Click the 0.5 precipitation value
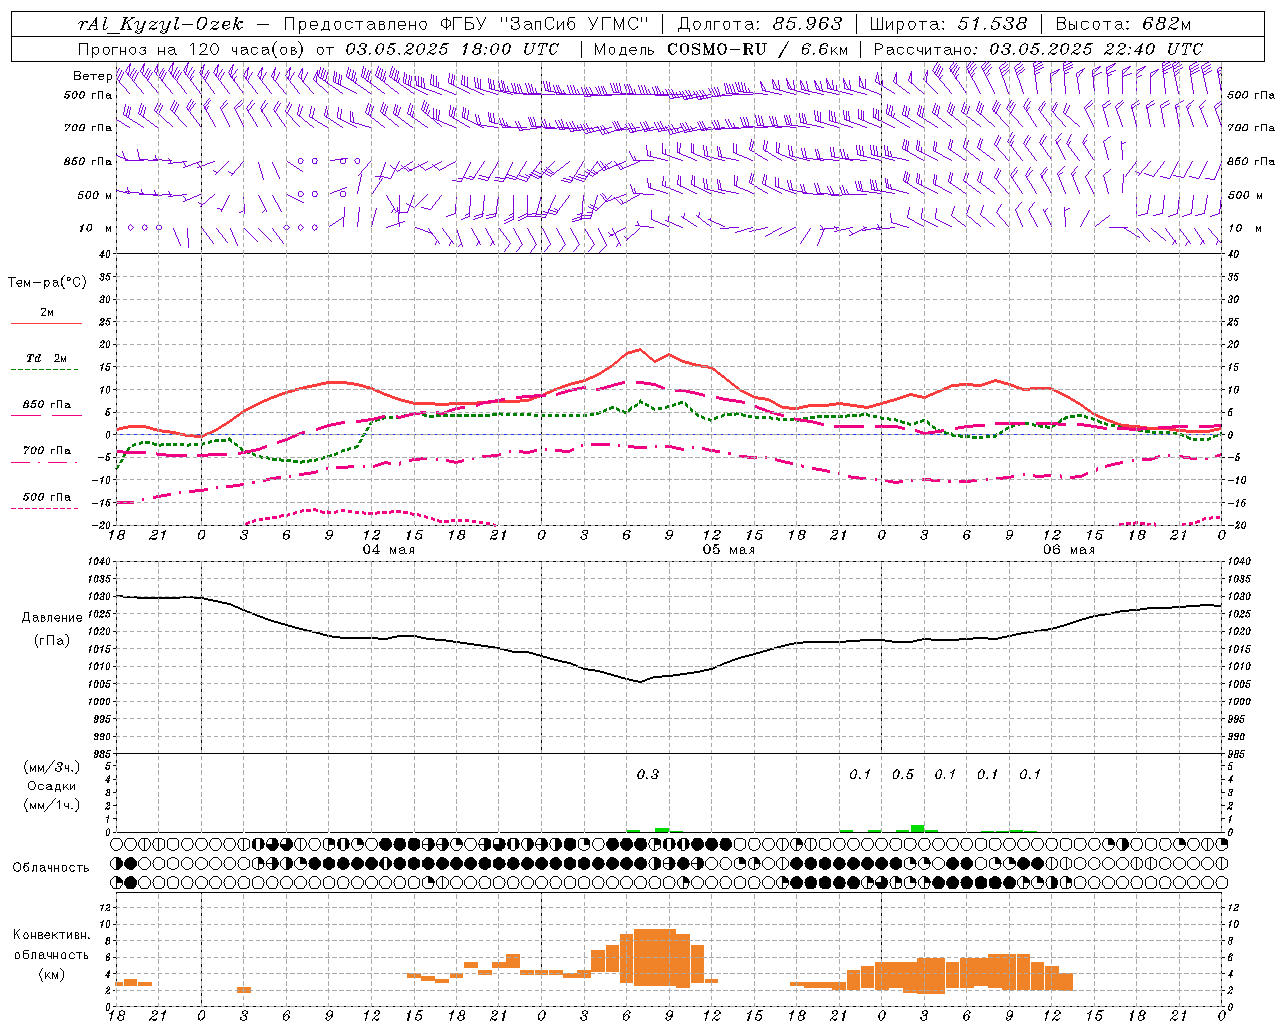 click(903, 774)
